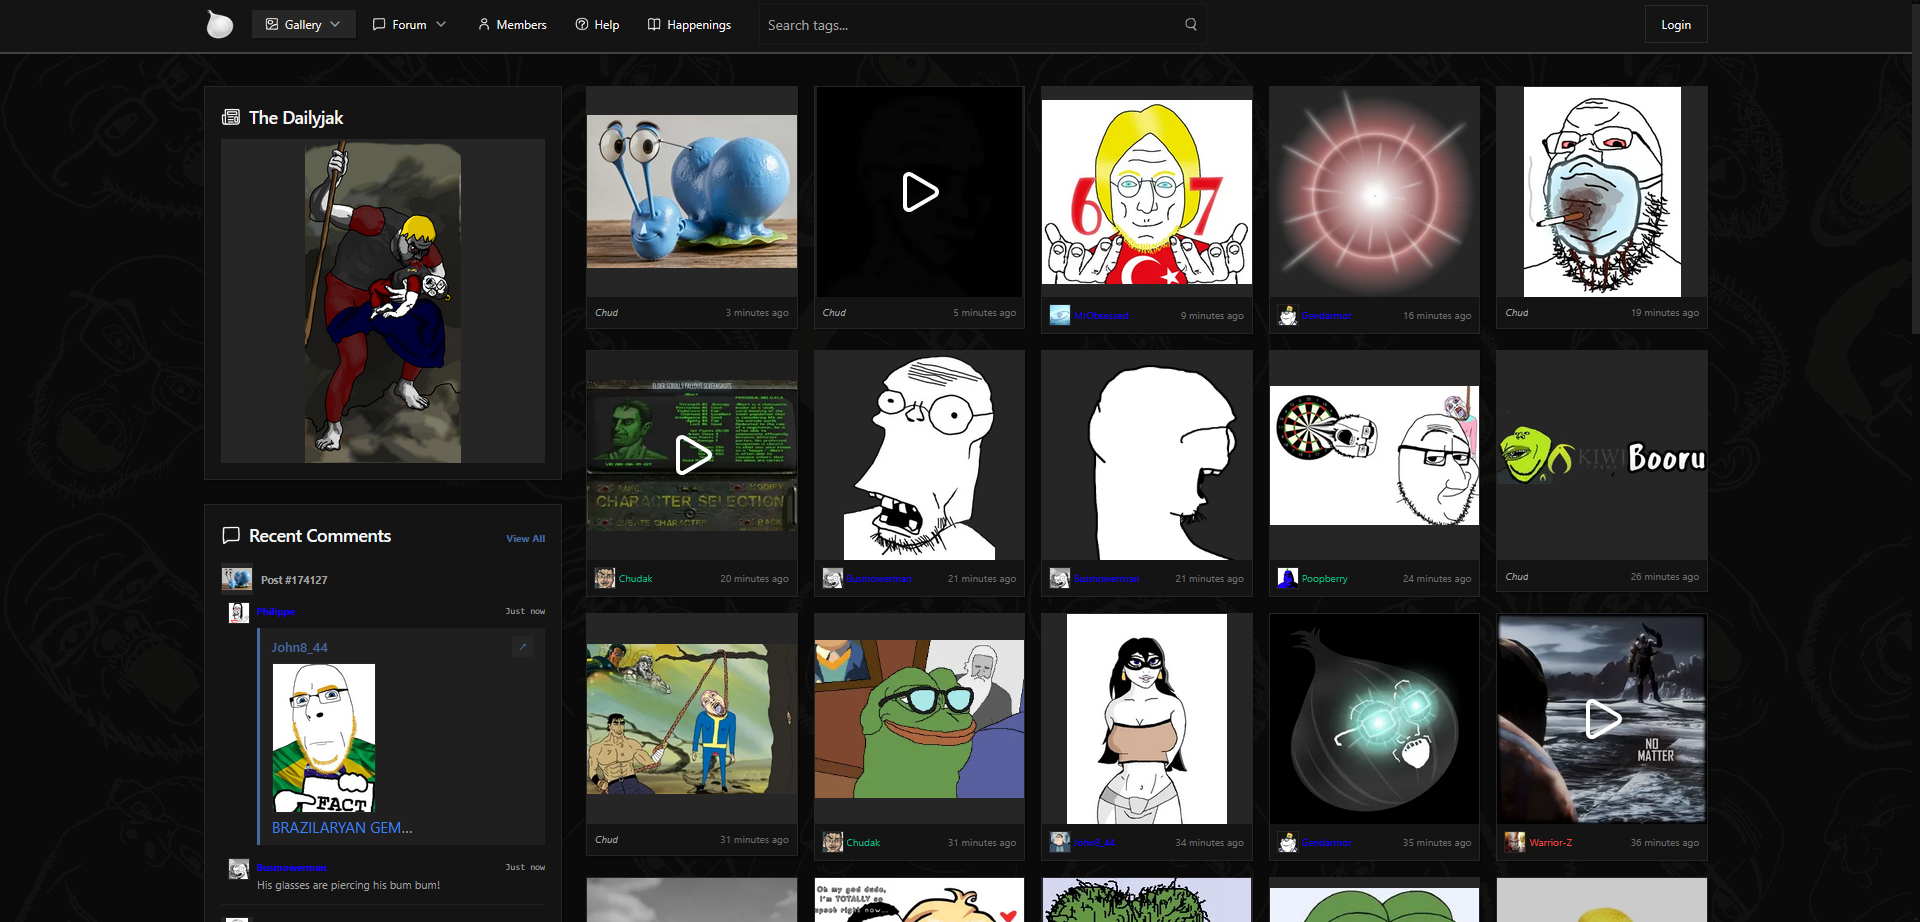
Task: Open the Members page
Action: point(512,25)
